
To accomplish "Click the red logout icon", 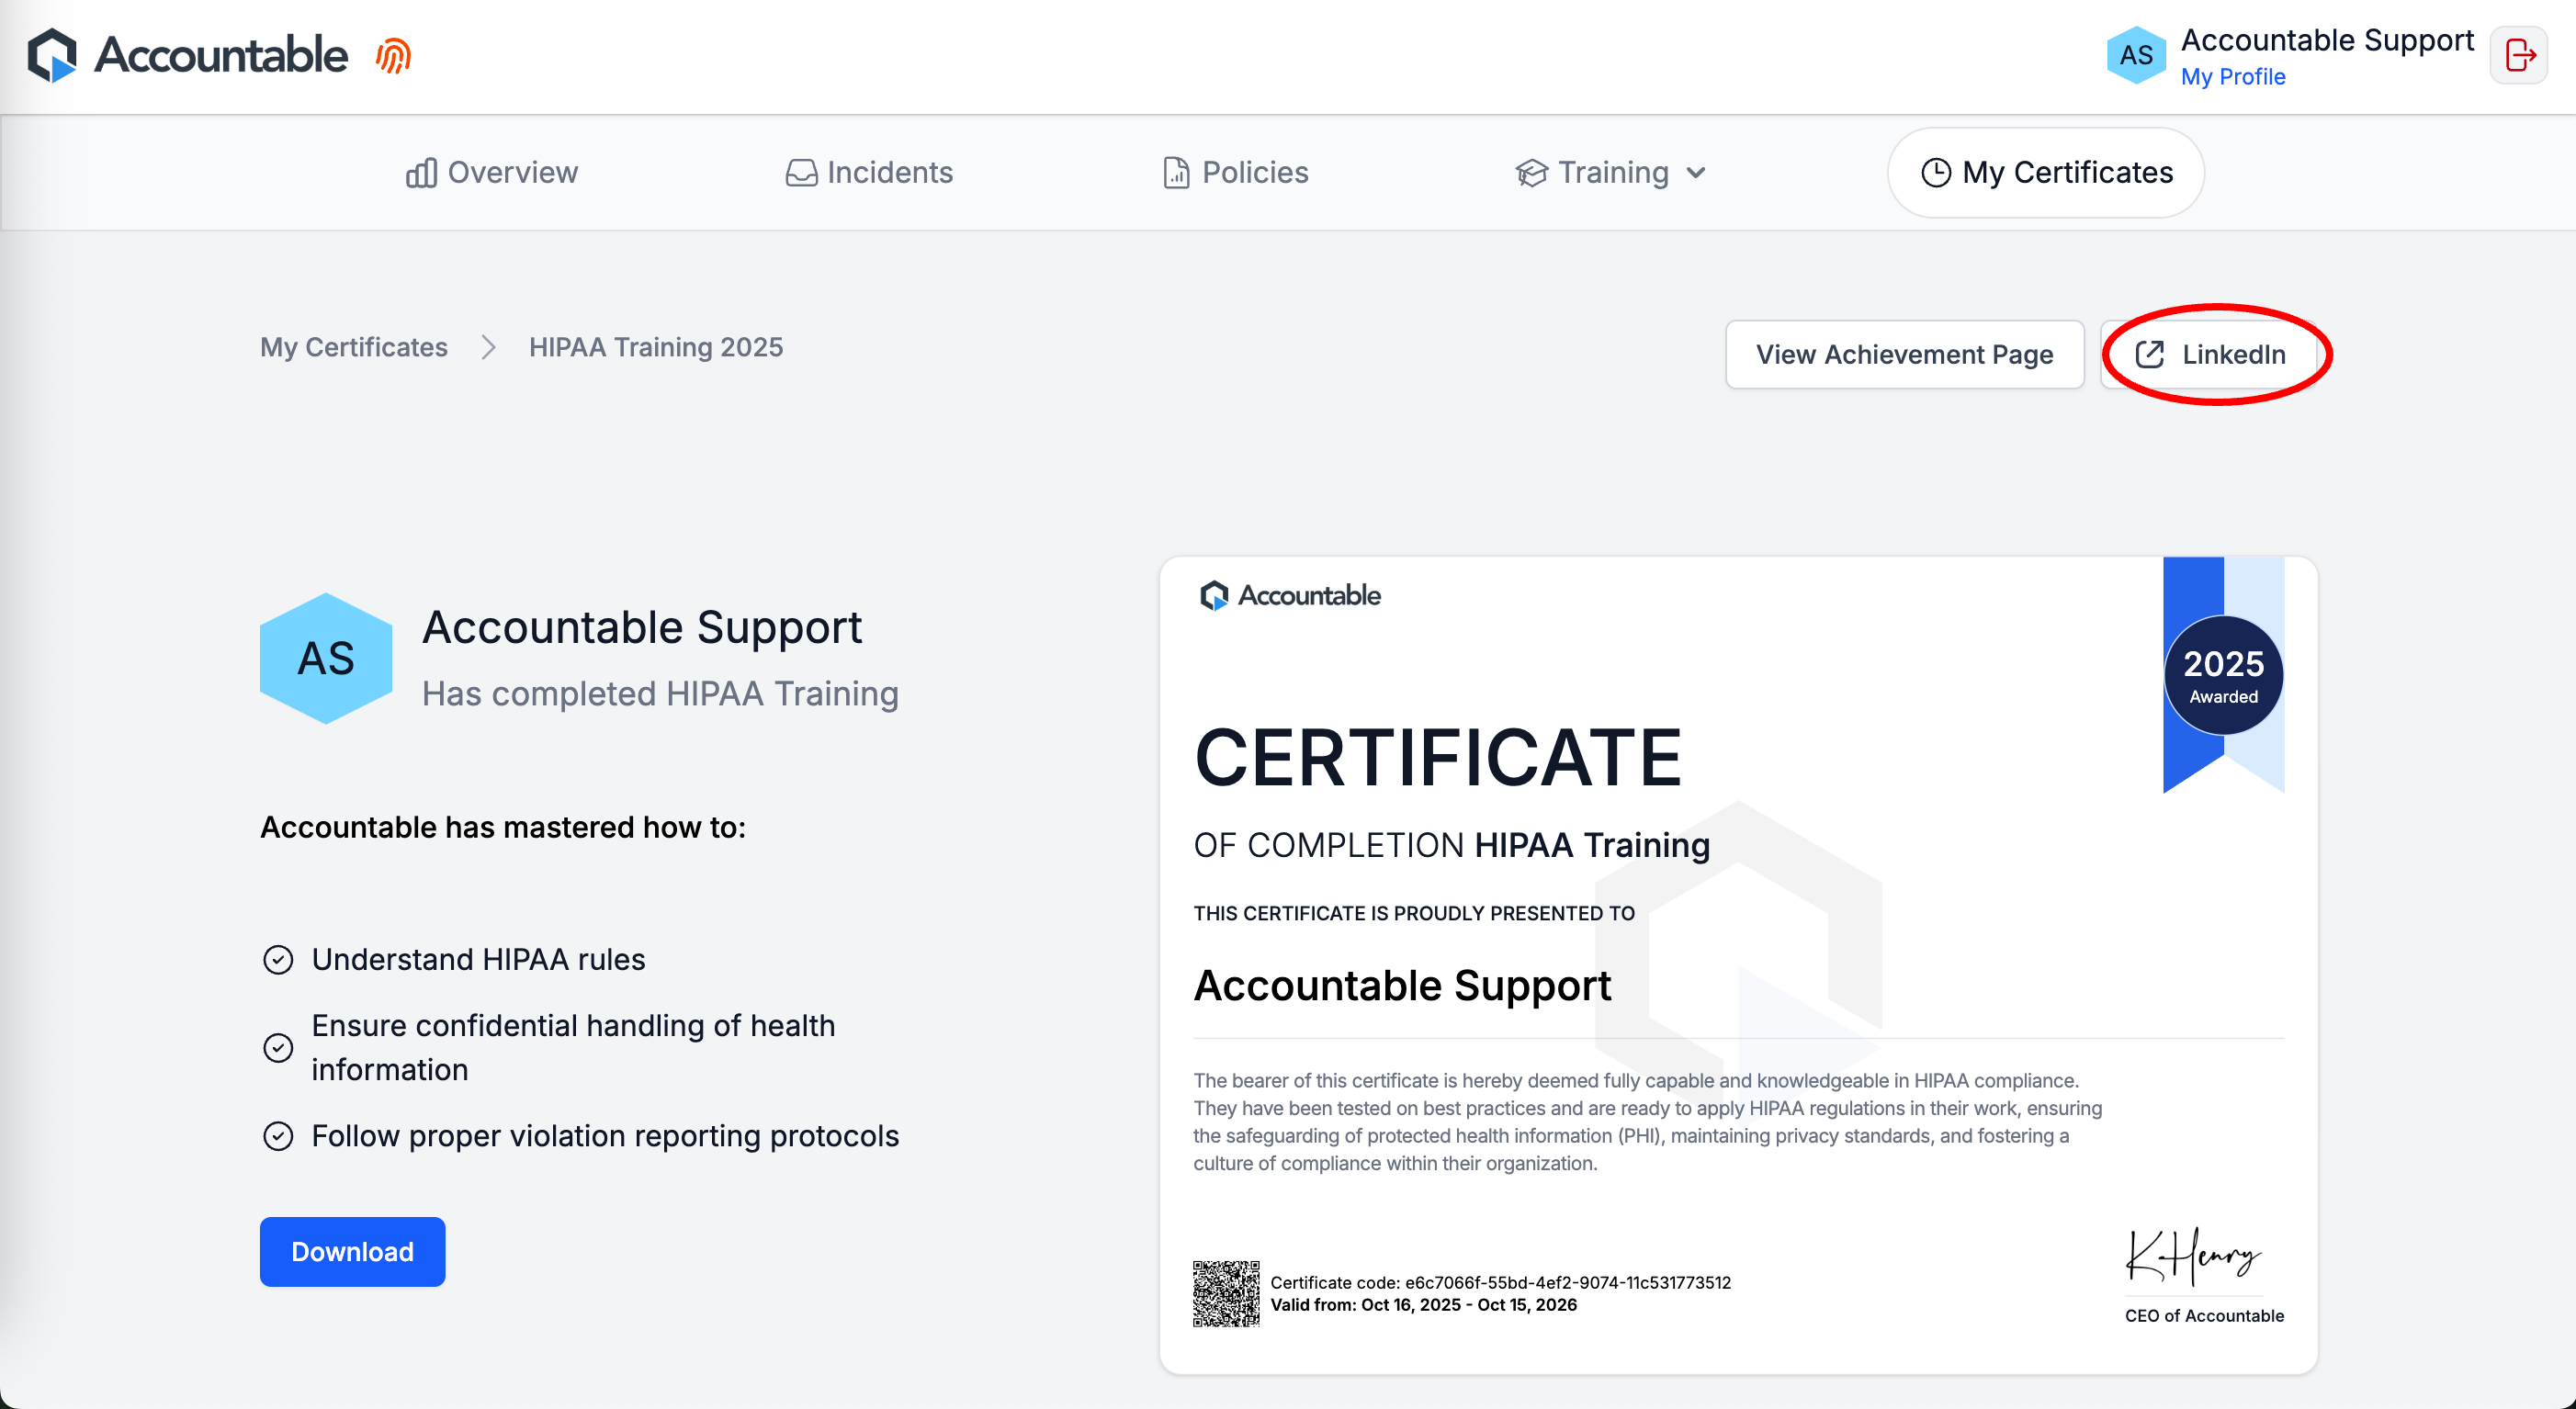I will (2519, 56).
